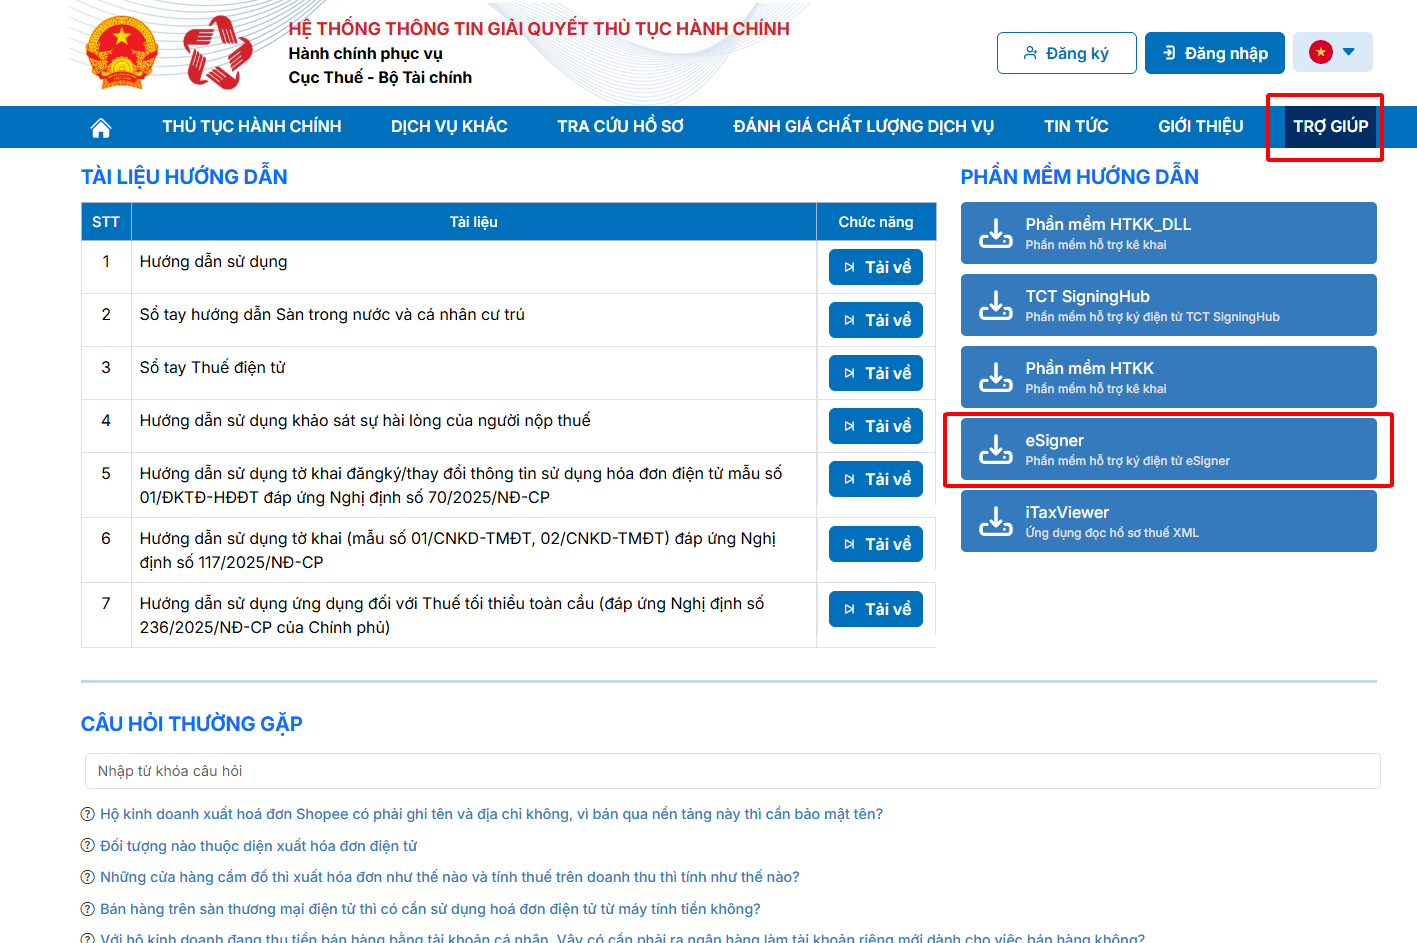Screen dimensions: 1417x943
Task: Click the FAQ keyword search field
Action: tap(732, 771)
